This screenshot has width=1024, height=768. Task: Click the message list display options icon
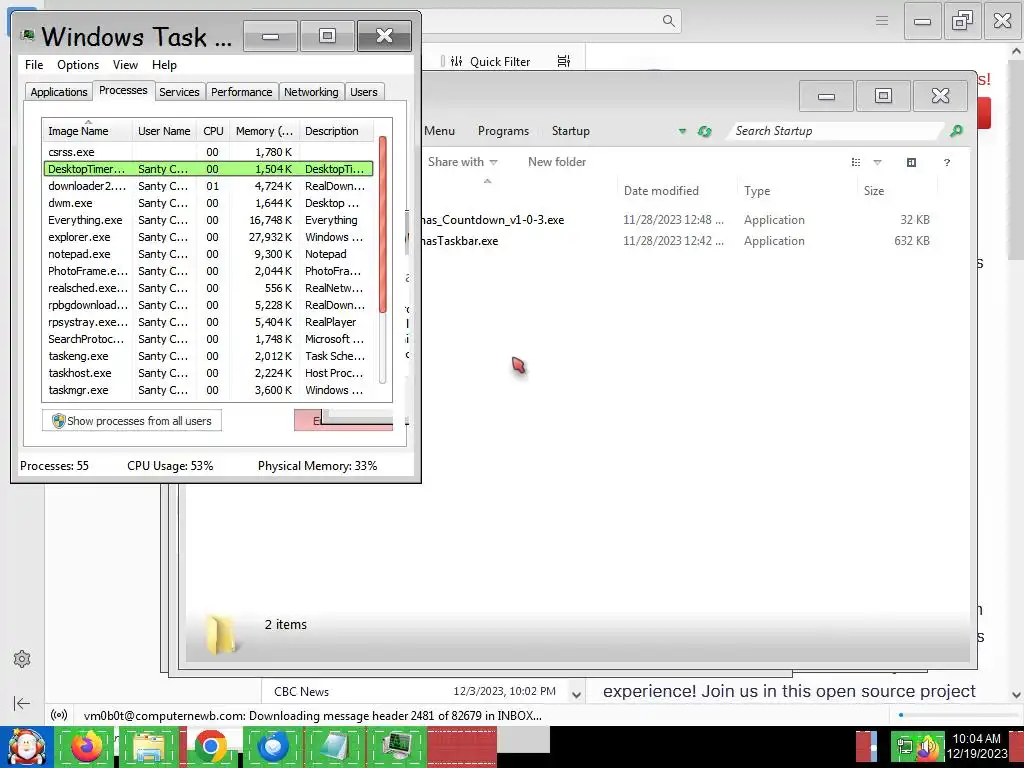[x=564, y=61]
